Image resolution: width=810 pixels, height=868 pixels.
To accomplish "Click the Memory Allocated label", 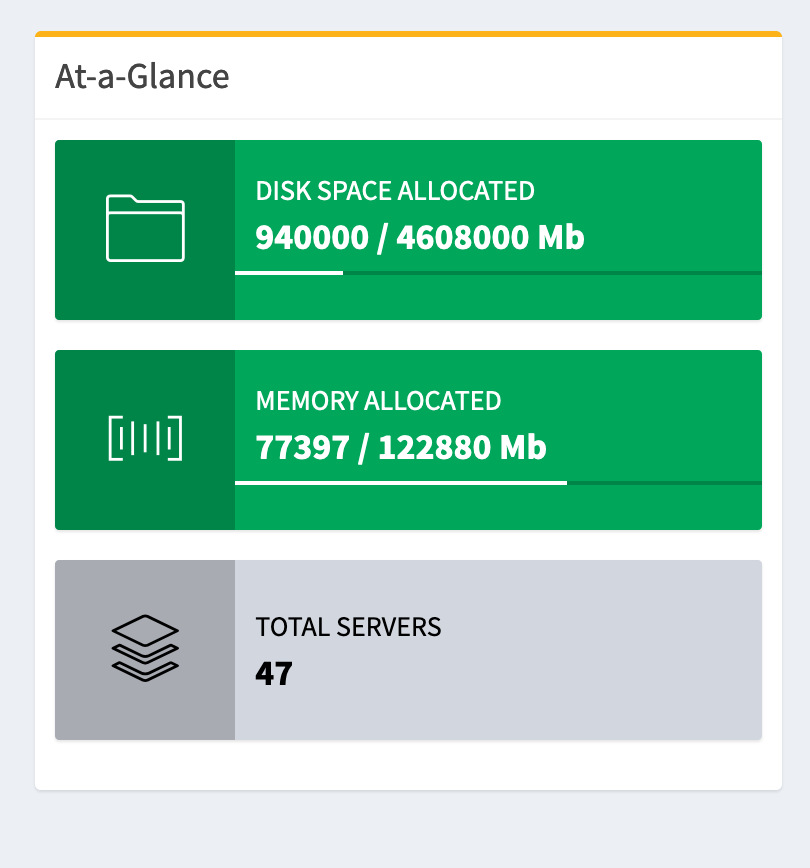I will click(378, 401).
